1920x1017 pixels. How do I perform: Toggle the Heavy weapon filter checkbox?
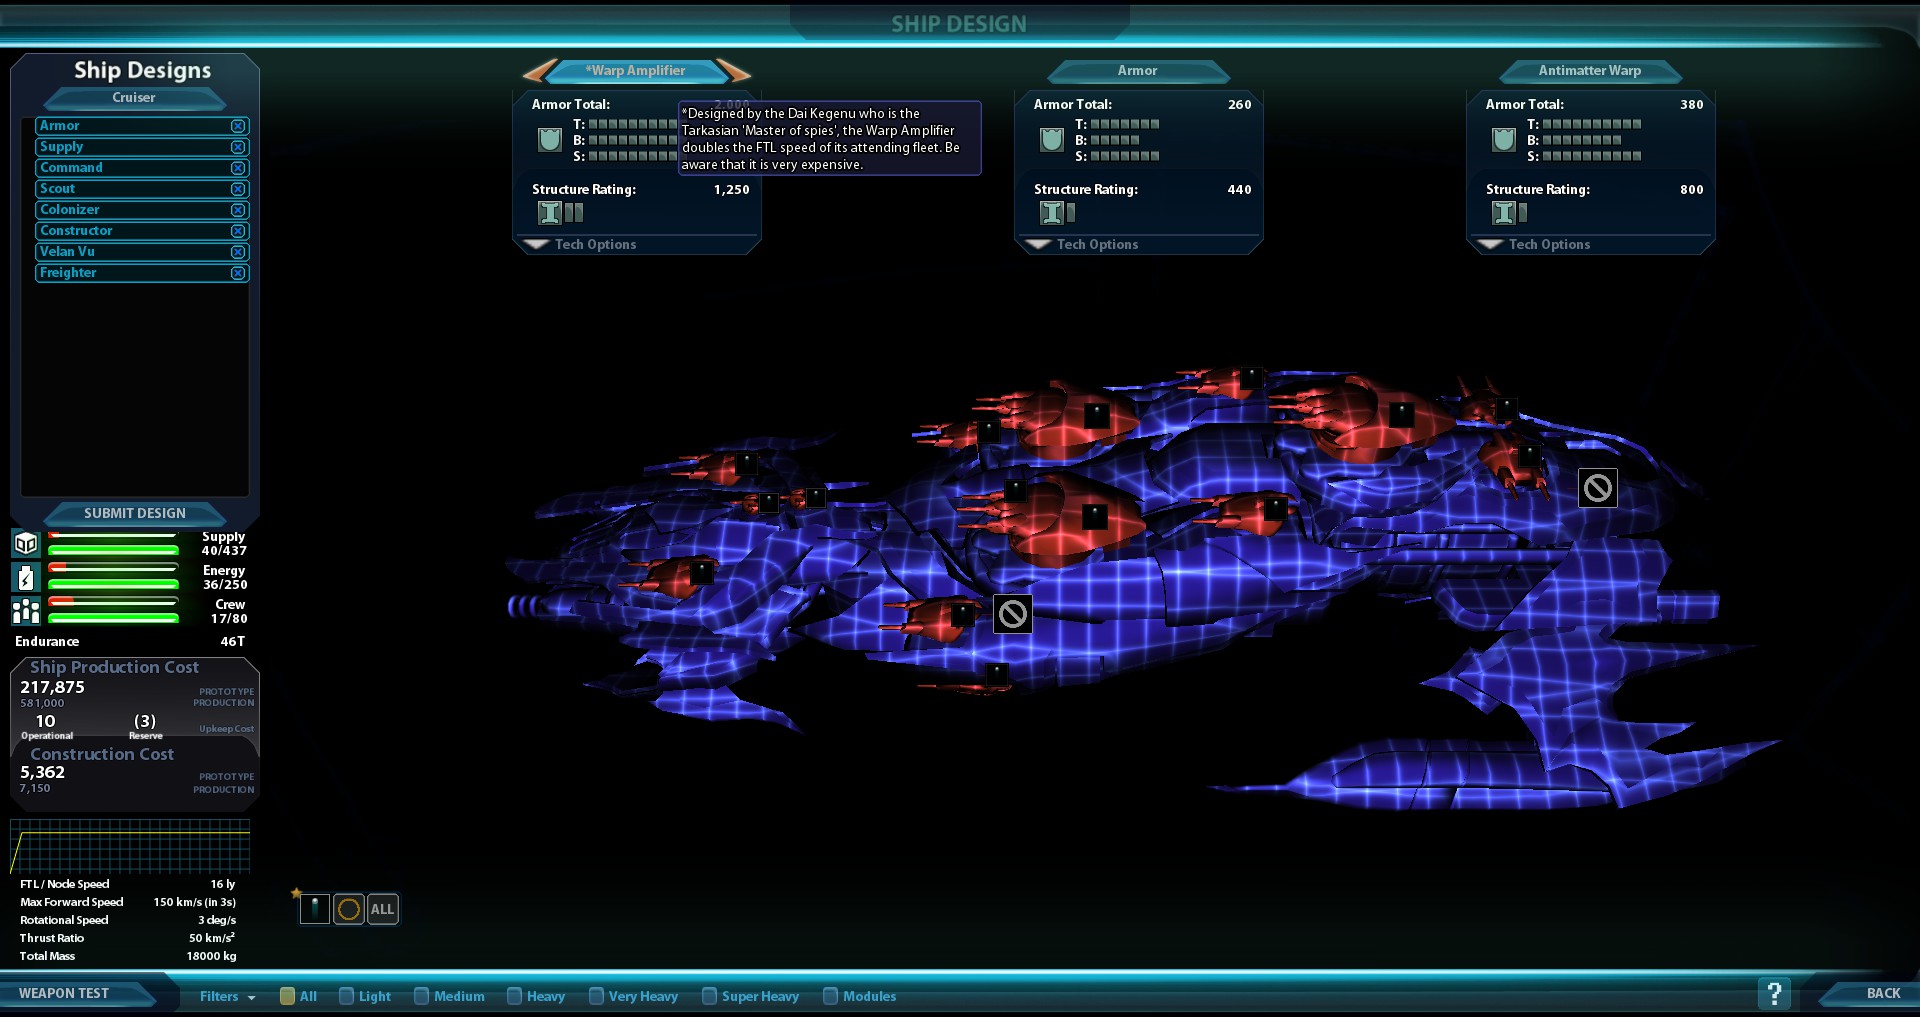click(514, 996)
